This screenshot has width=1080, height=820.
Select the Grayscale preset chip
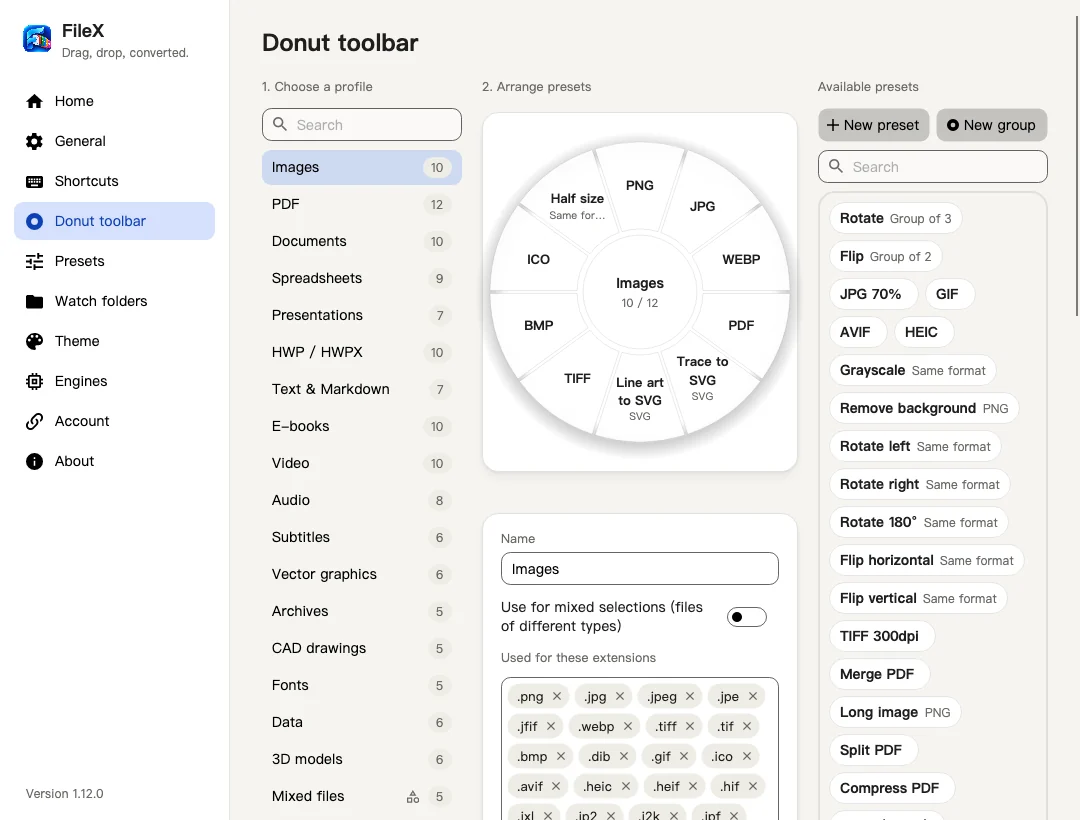913,370
